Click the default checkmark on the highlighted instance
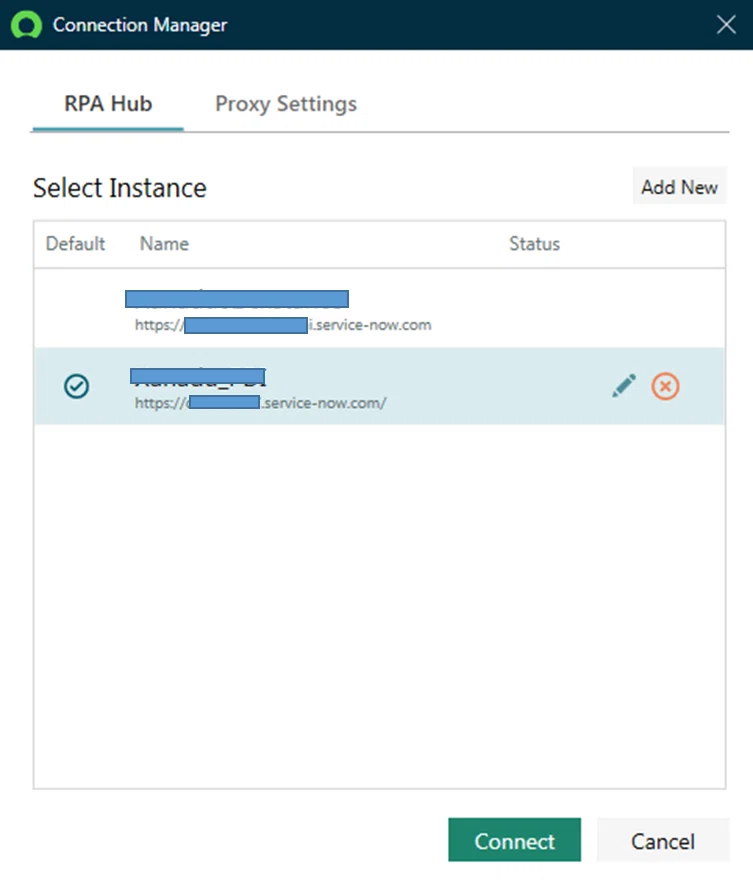This screenshot has width=753, height=896. (76, 386)
